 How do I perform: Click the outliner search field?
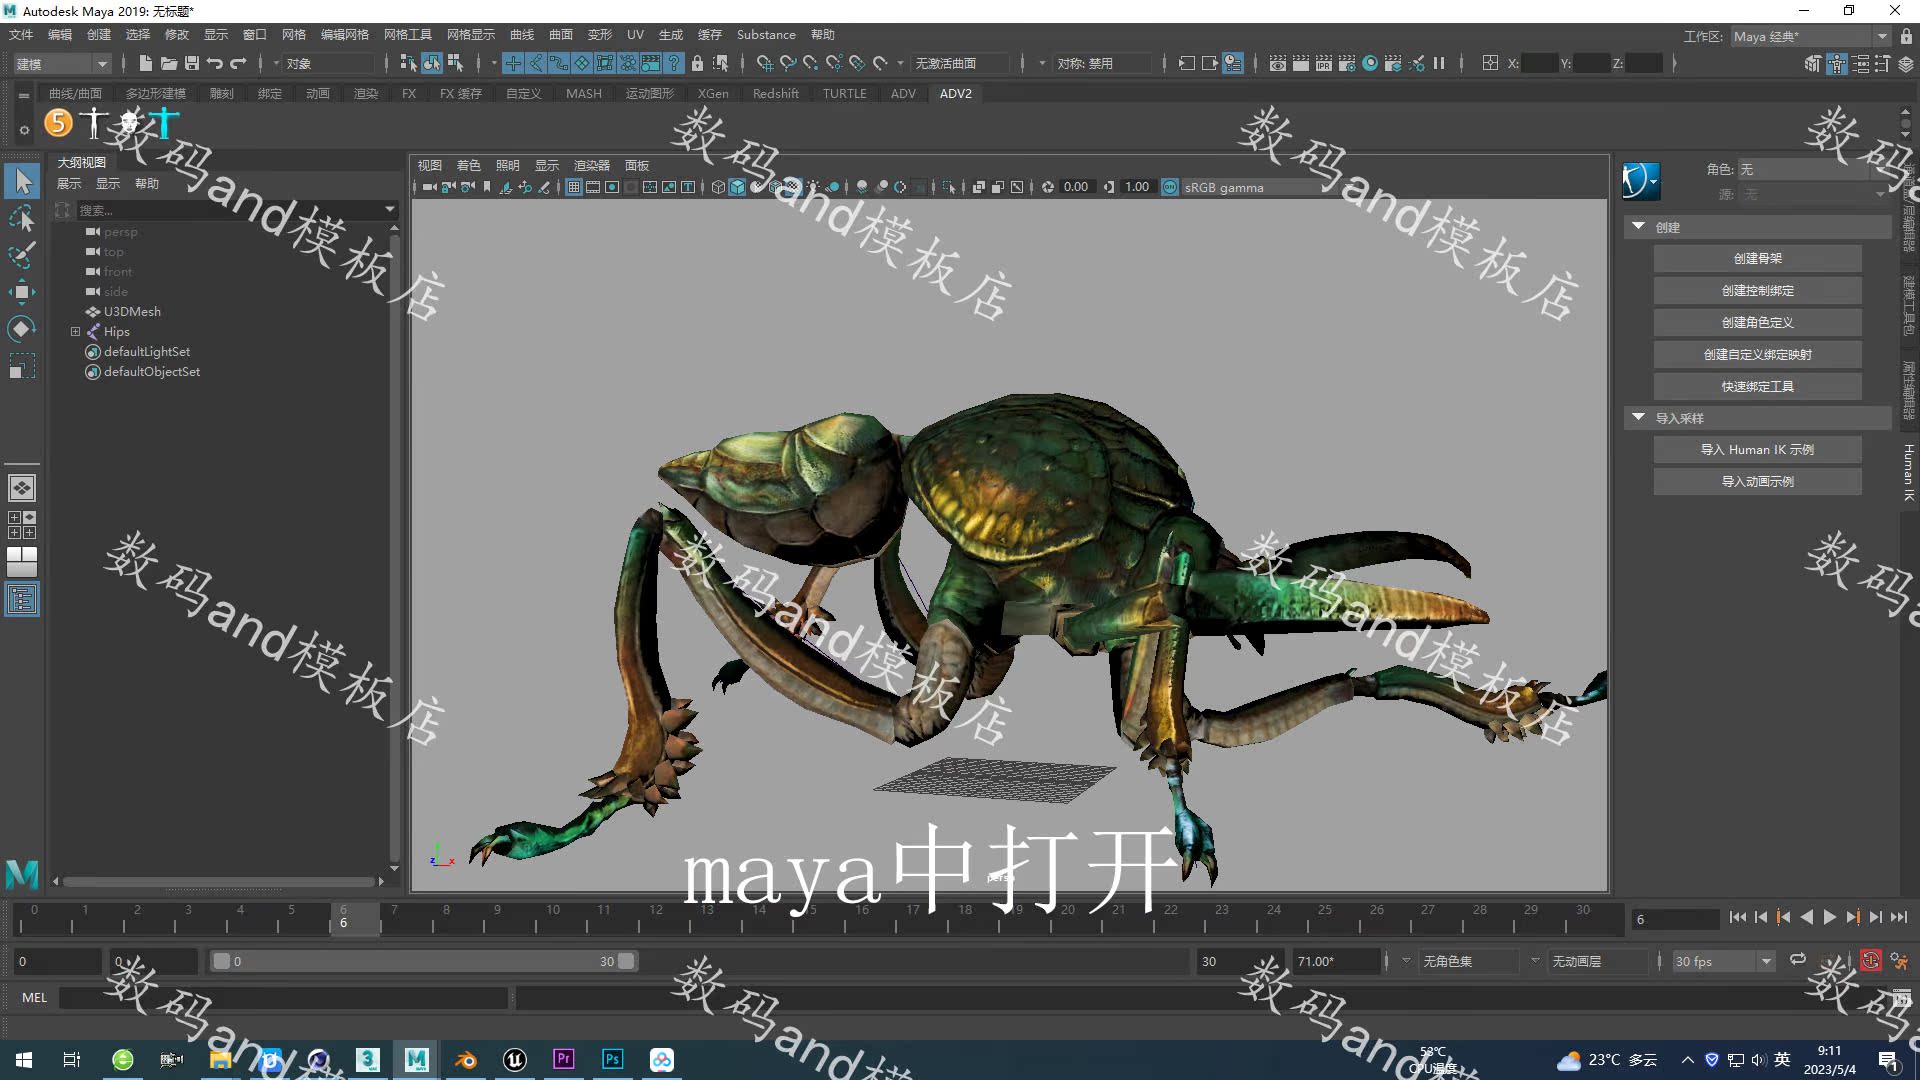click(x=230, y=210)
